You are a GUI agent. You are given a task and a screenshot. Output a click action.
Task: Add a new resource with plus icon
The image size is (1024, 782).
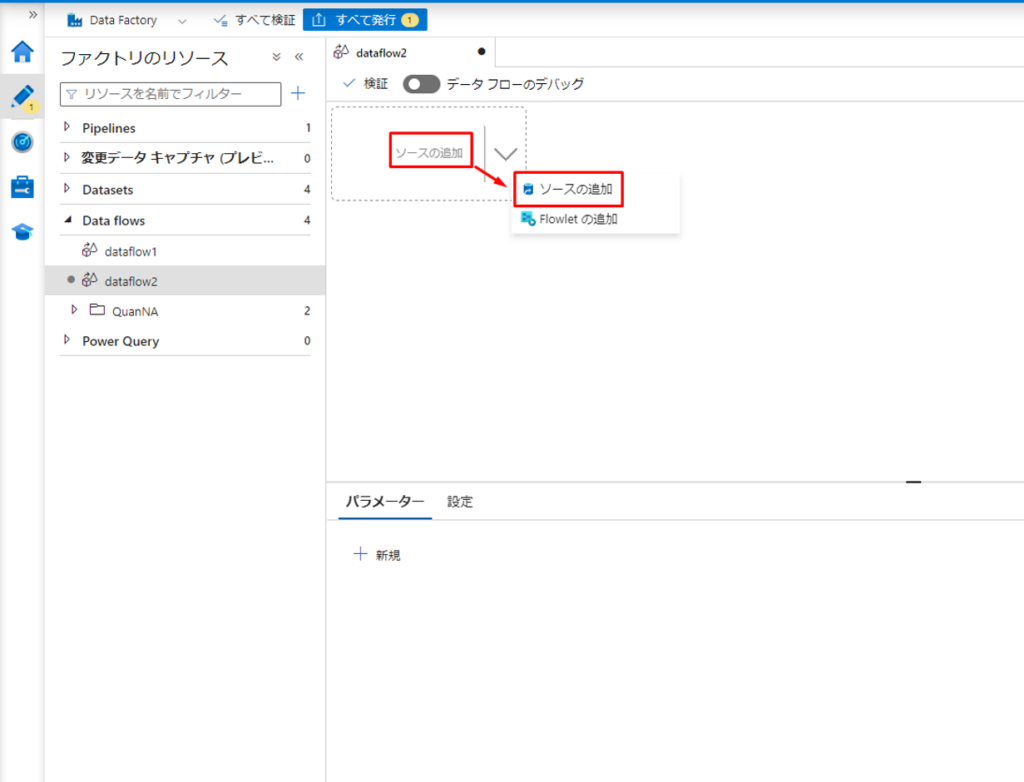[x=298, y=93]
